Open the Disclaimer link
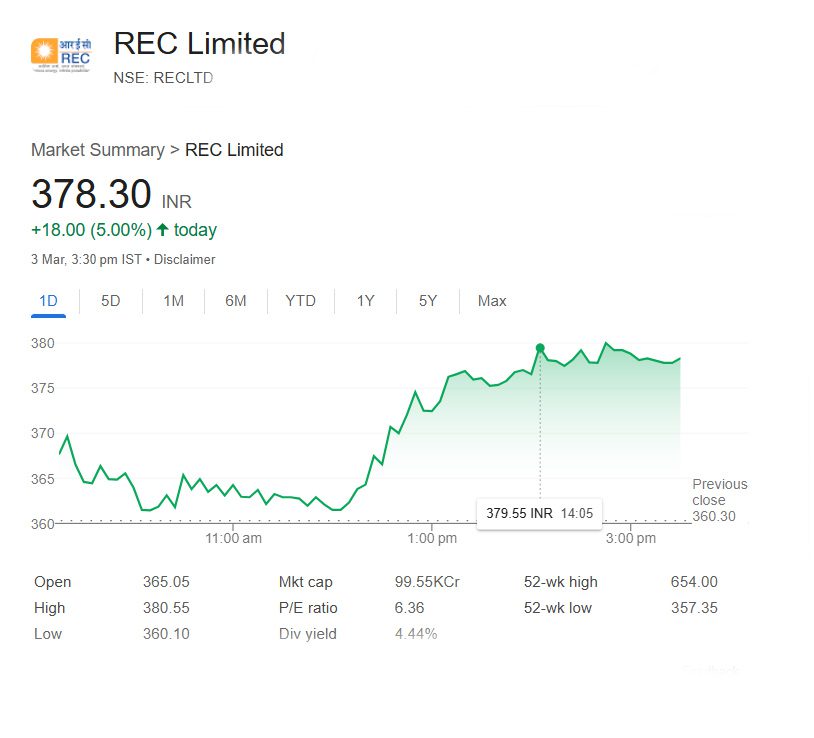The height and width of the screenshot is (738, 814). (x=184, y=259)
